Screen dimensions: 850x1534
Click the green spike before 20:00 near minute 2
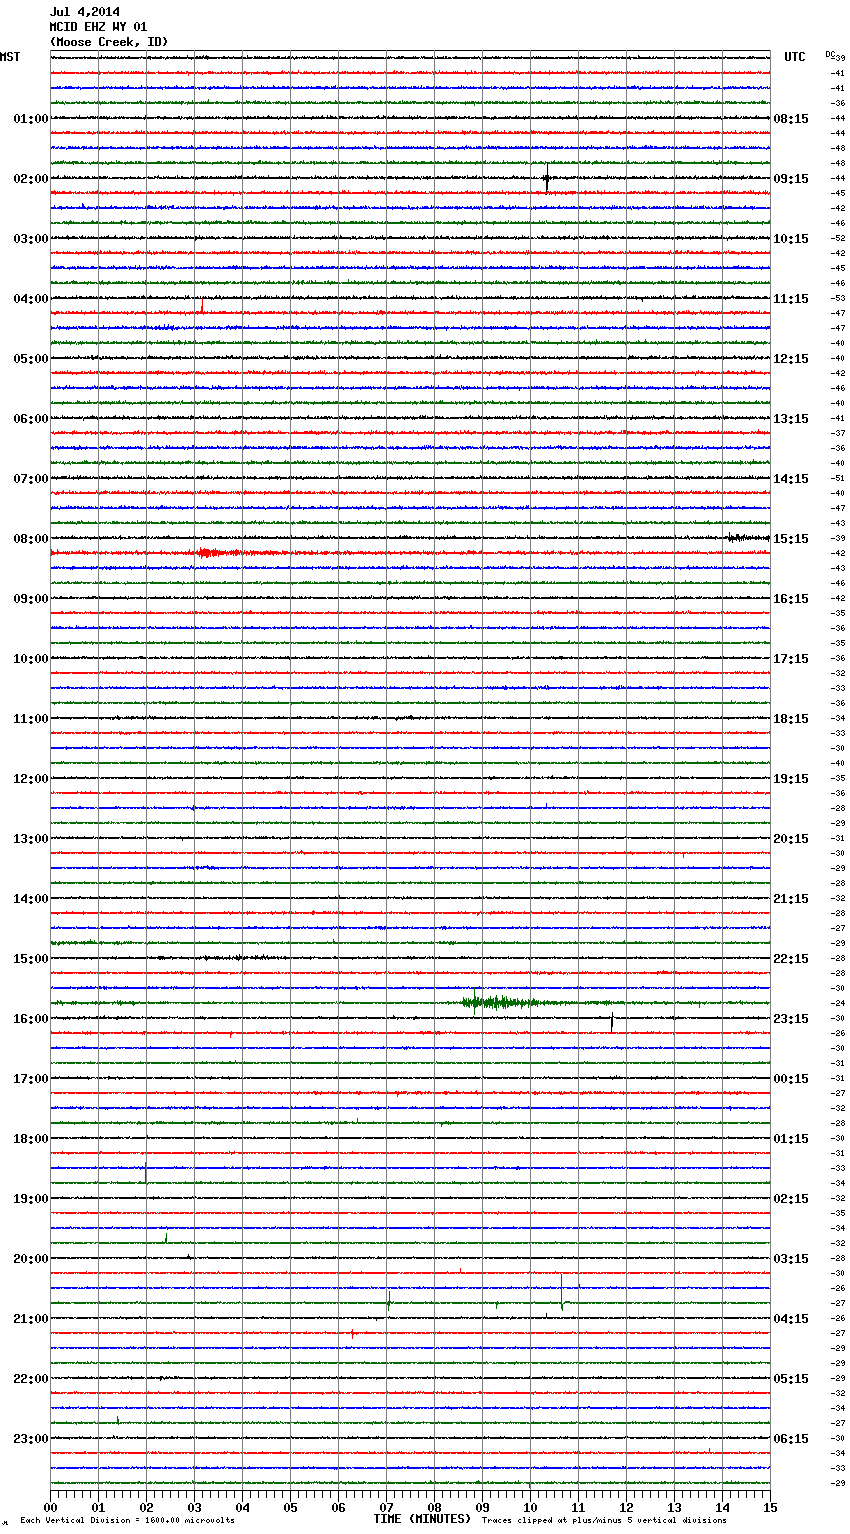pos(166,1238)
